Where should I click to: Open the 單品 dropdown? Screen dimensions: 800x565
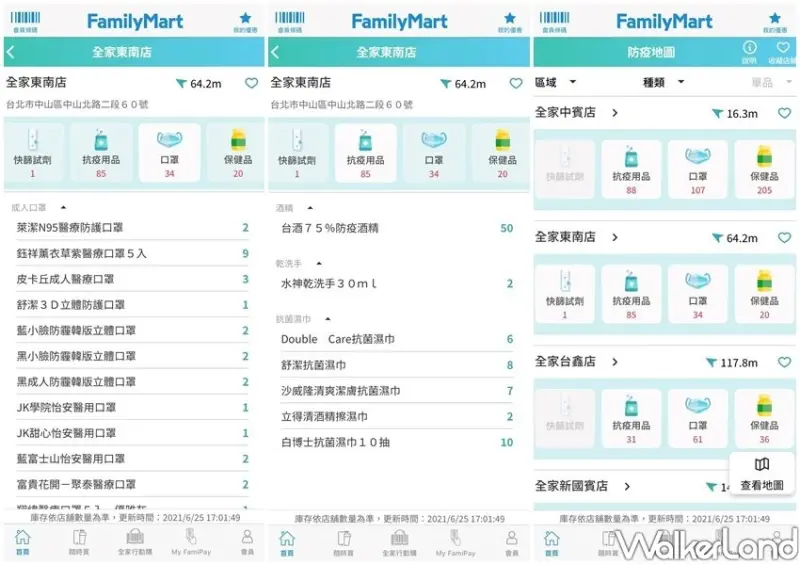point(772,82)
